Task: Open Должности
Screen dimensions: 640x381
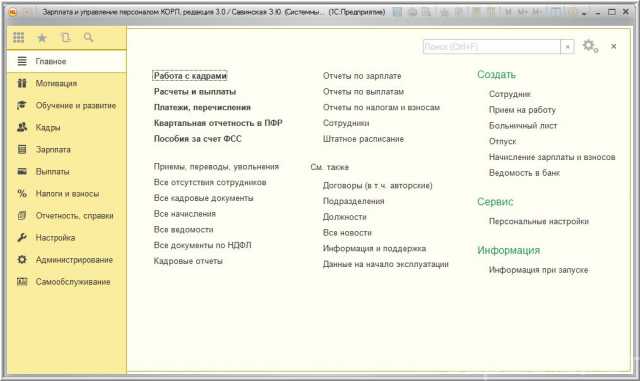Action: point(344,217)
